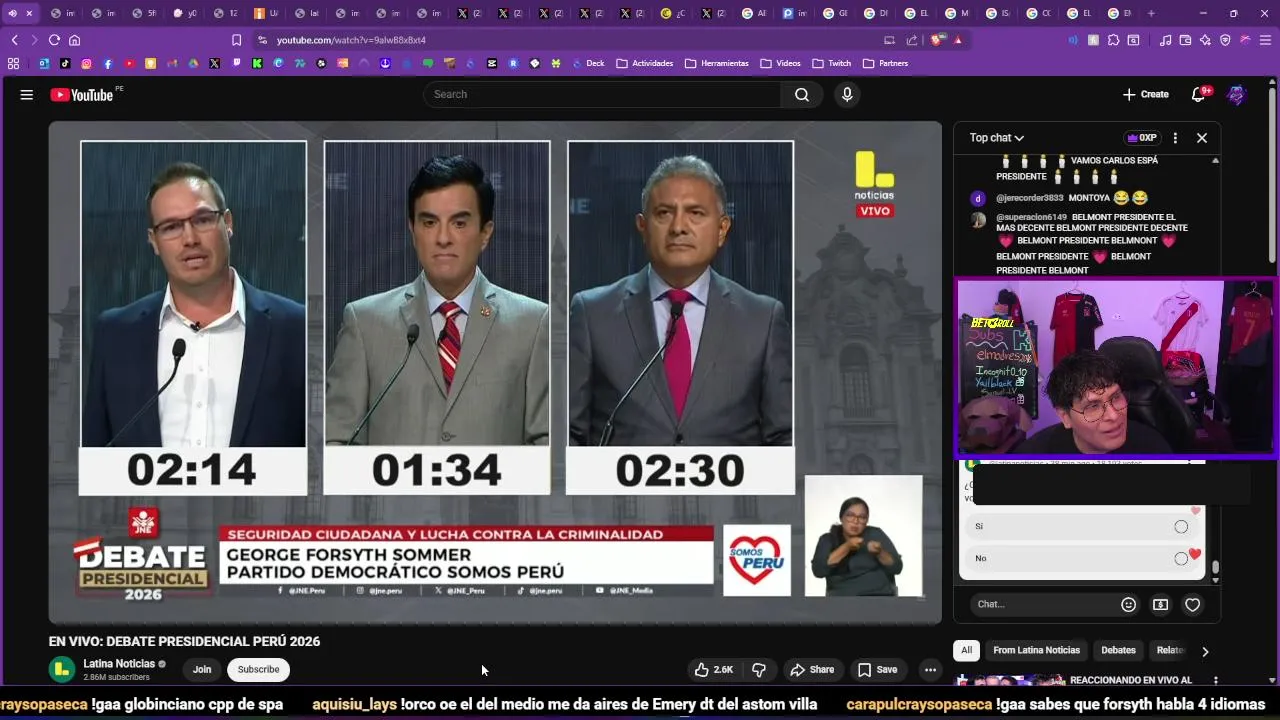Click the Share button under video
Viewport: 1280px width, 720px height.
pyautogui.click(x=811, y=670)
